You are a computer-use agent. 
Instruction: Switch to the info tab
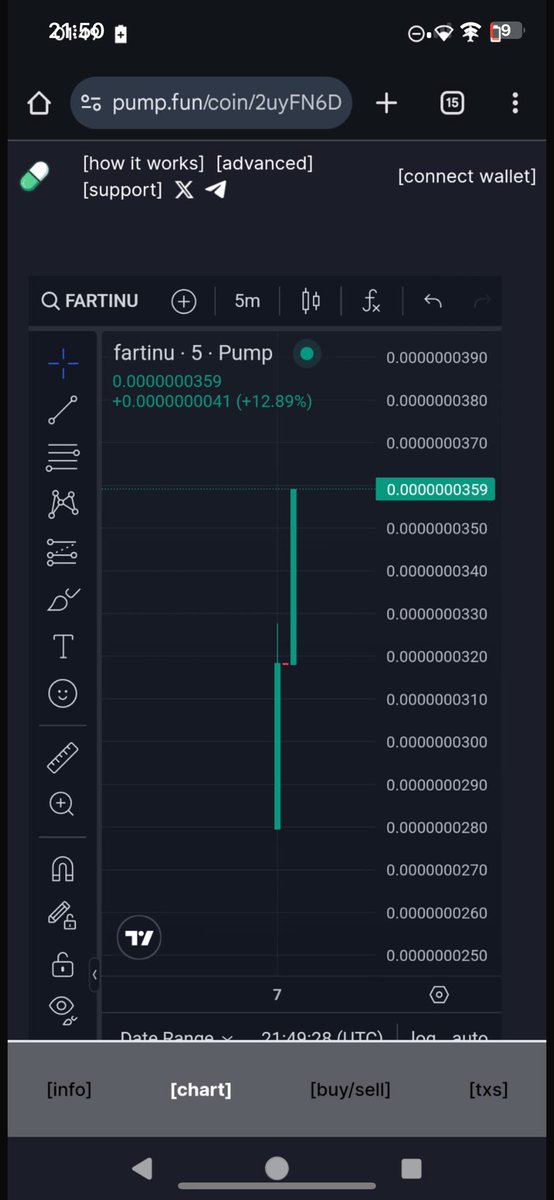(x=69, y=1090)
